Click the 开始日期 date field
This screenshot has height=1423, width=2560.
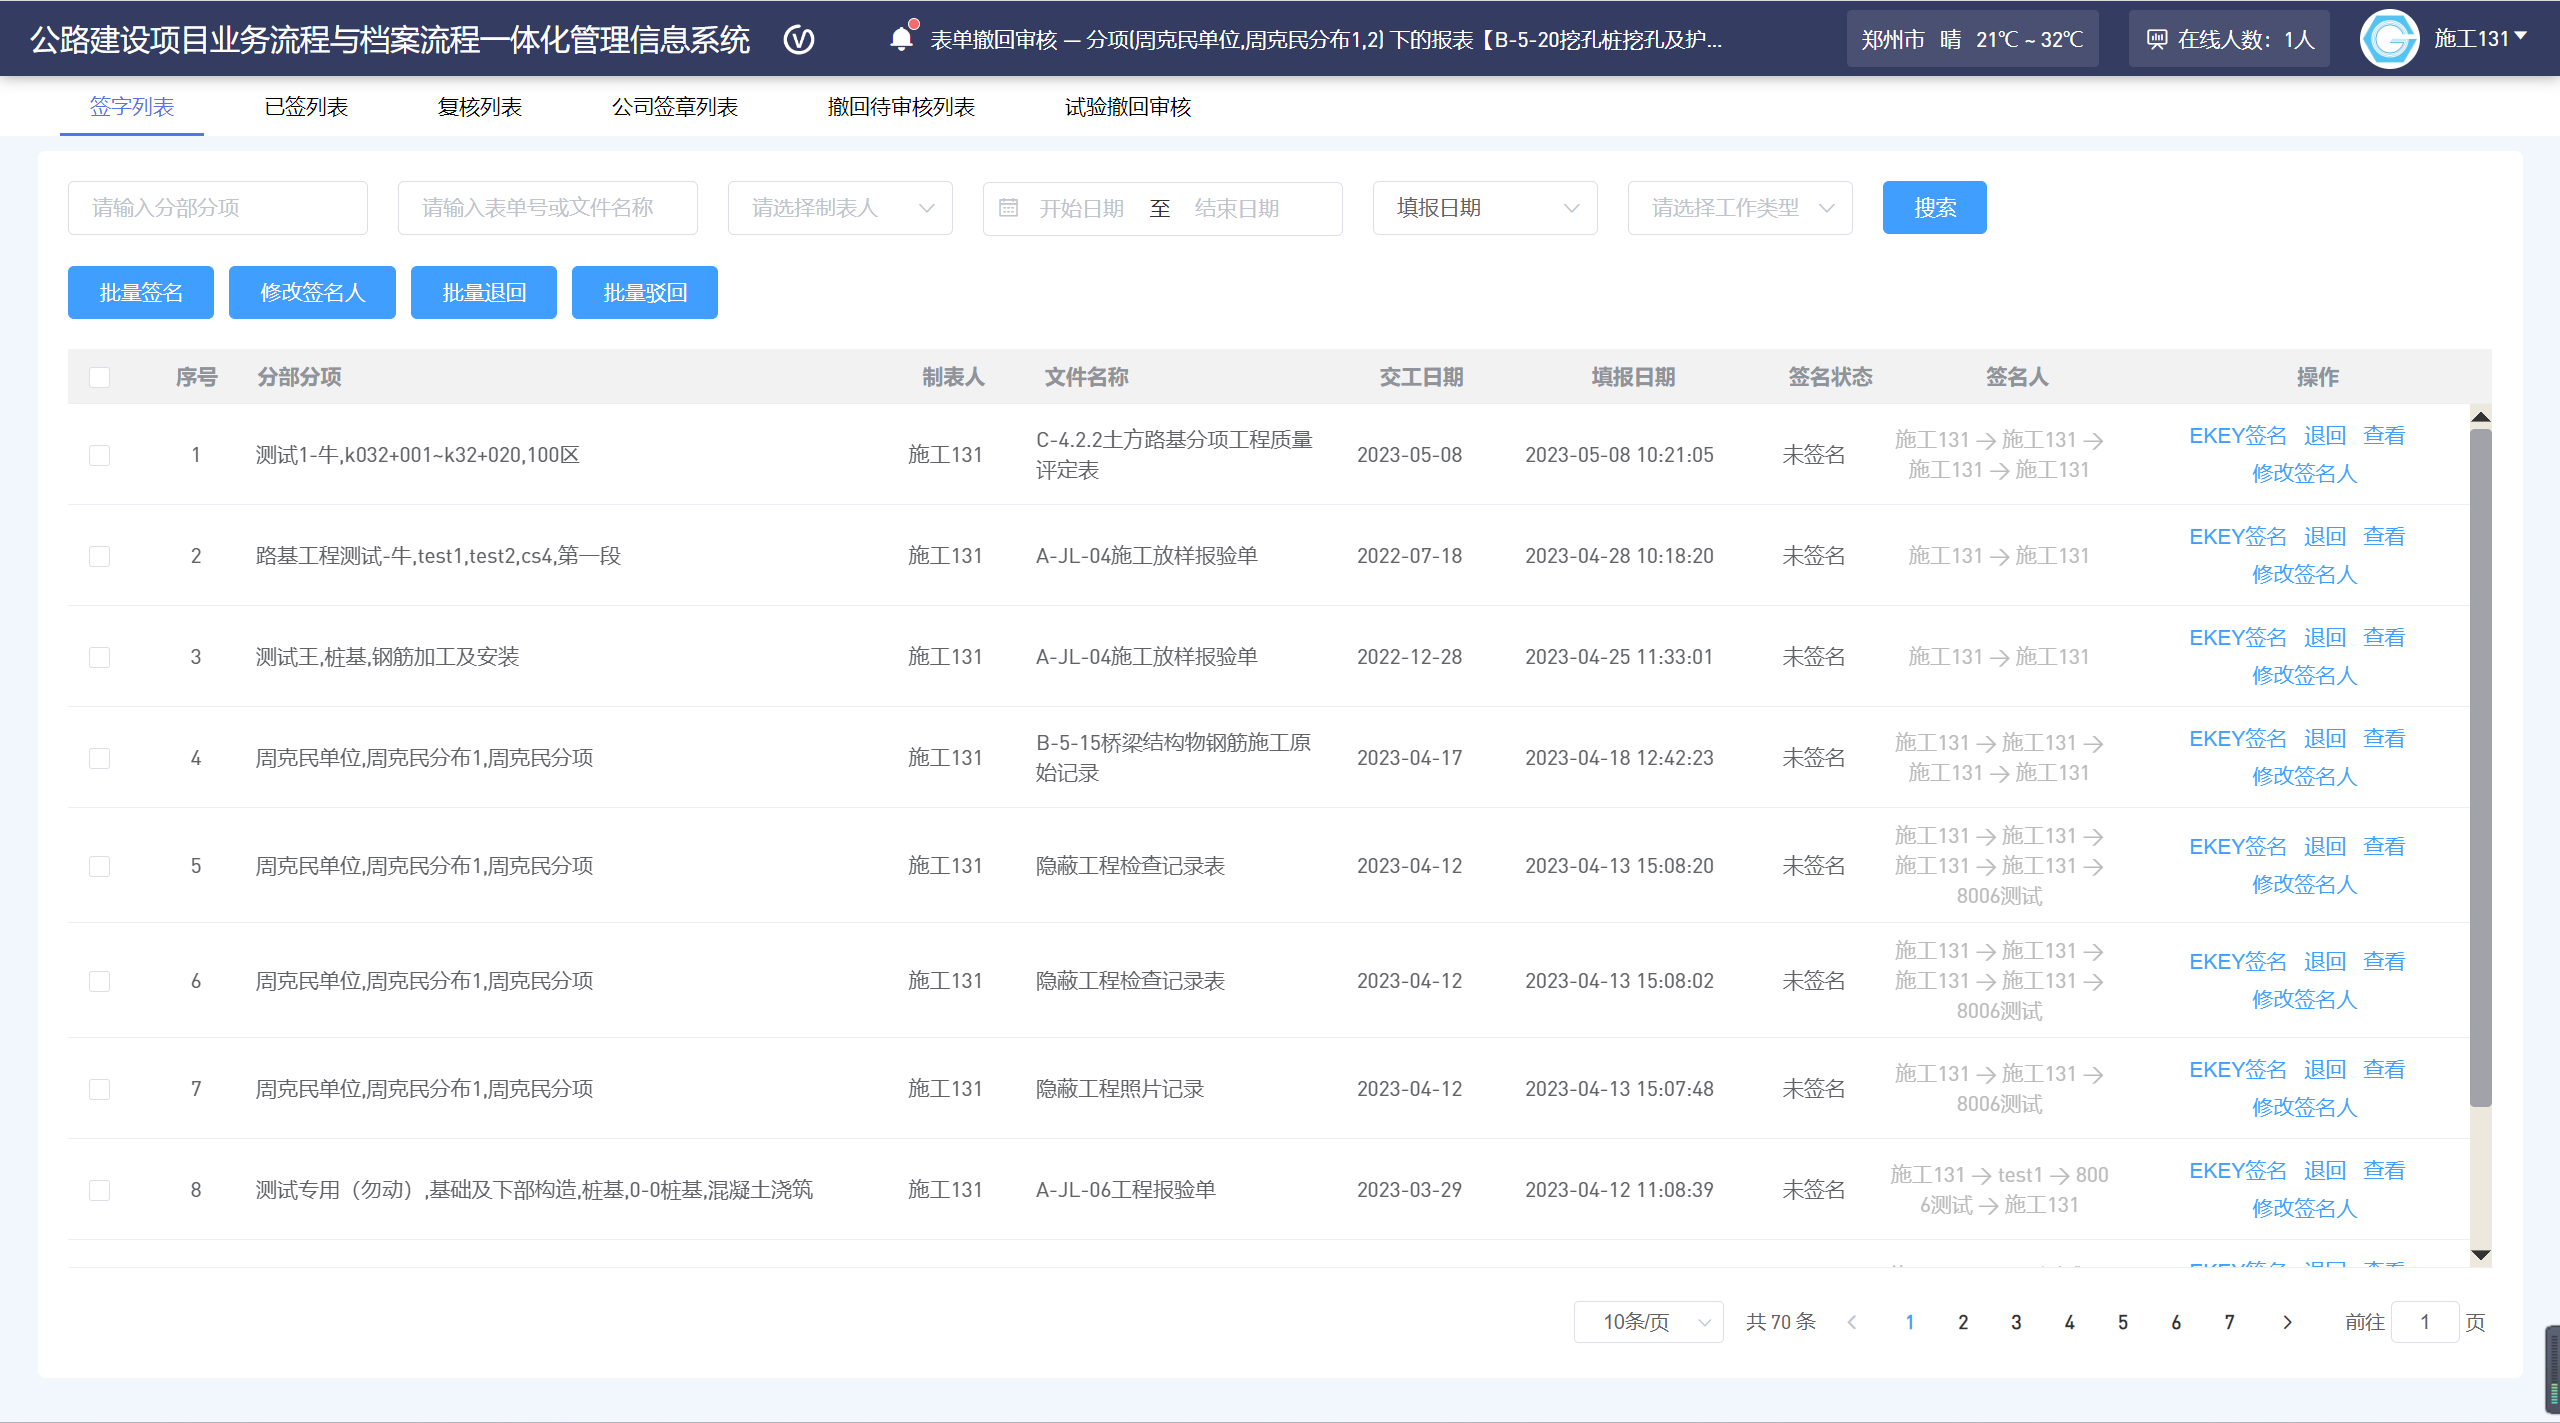1081,208
